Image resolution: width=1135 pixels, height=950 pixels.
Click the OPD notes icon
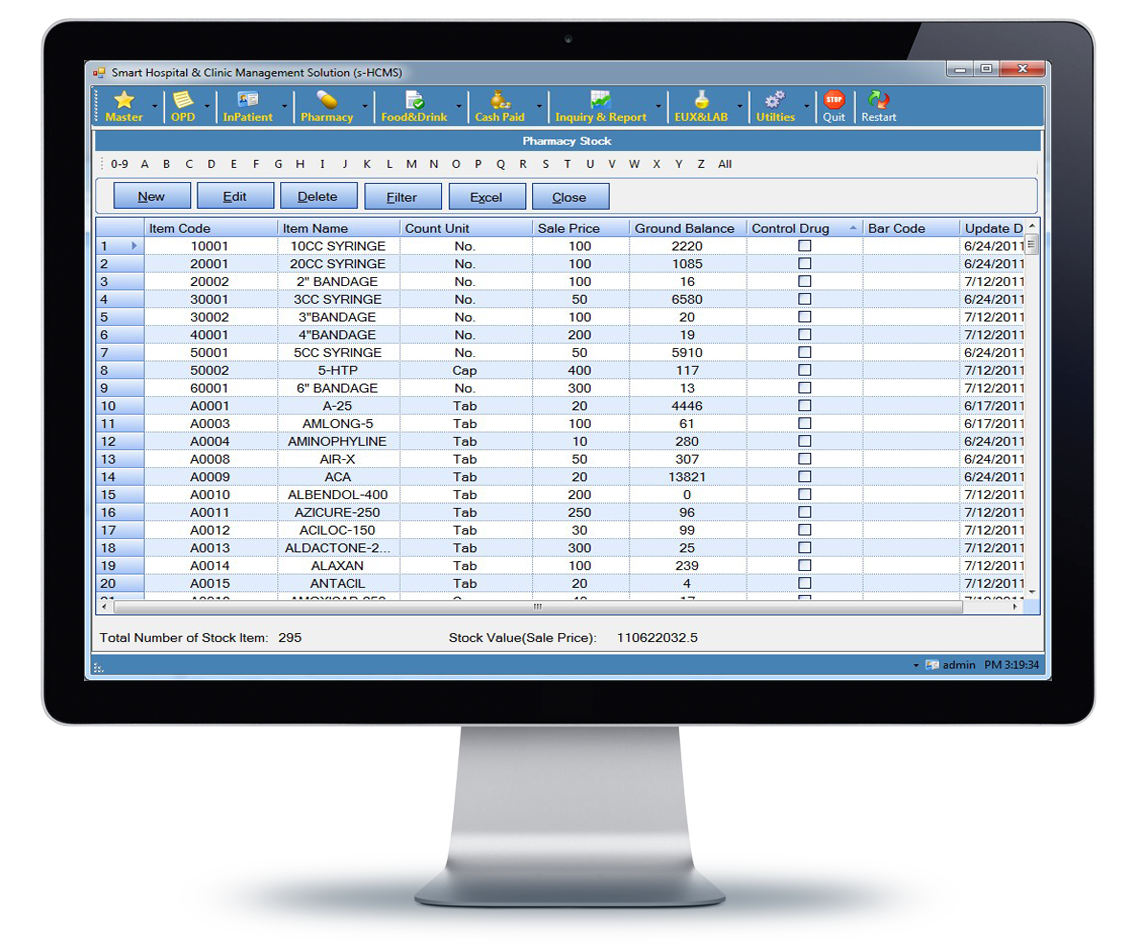[183, 101]
